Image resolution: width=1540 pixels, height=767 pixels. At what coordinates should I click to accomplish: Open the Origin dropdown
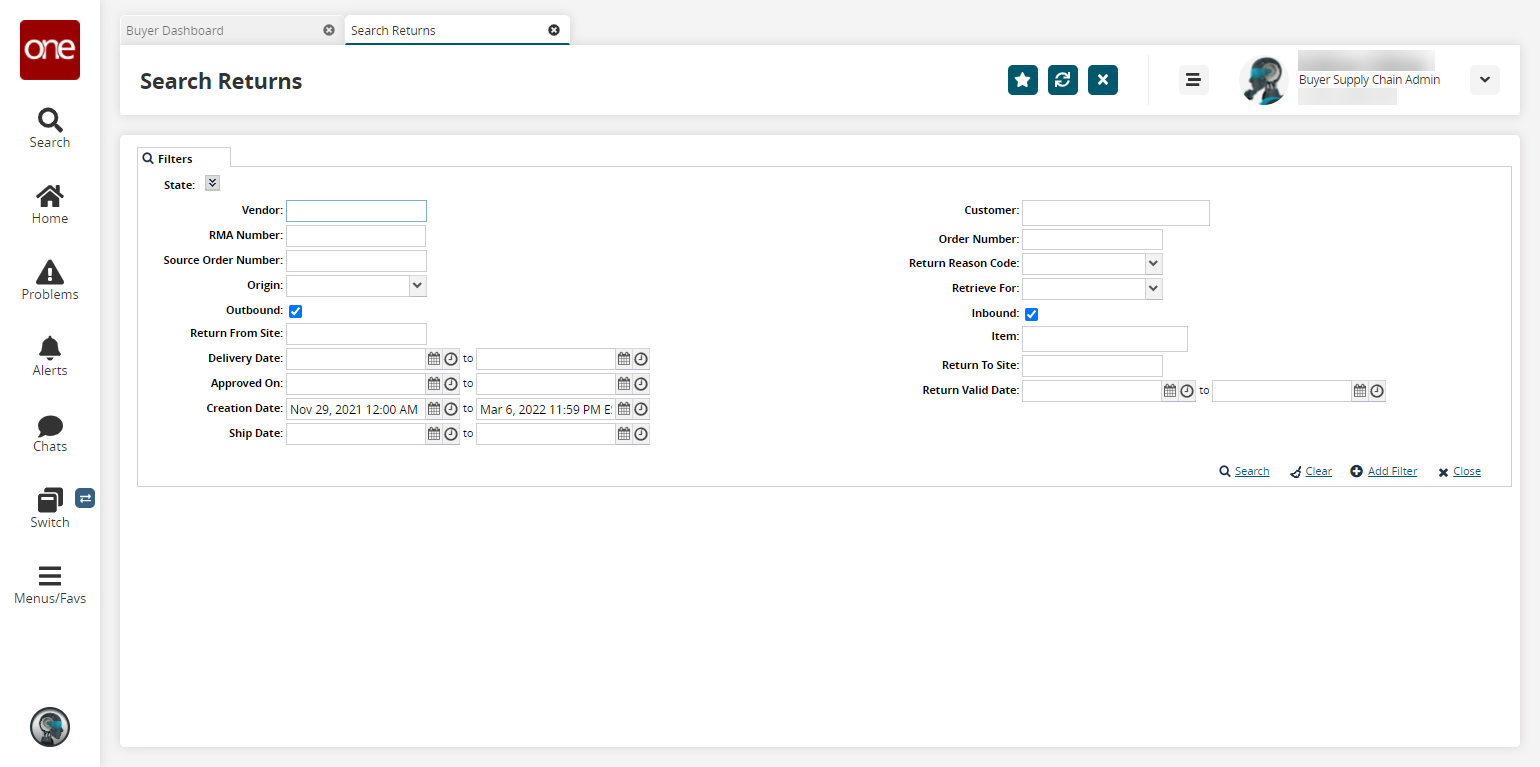point(417,286)
